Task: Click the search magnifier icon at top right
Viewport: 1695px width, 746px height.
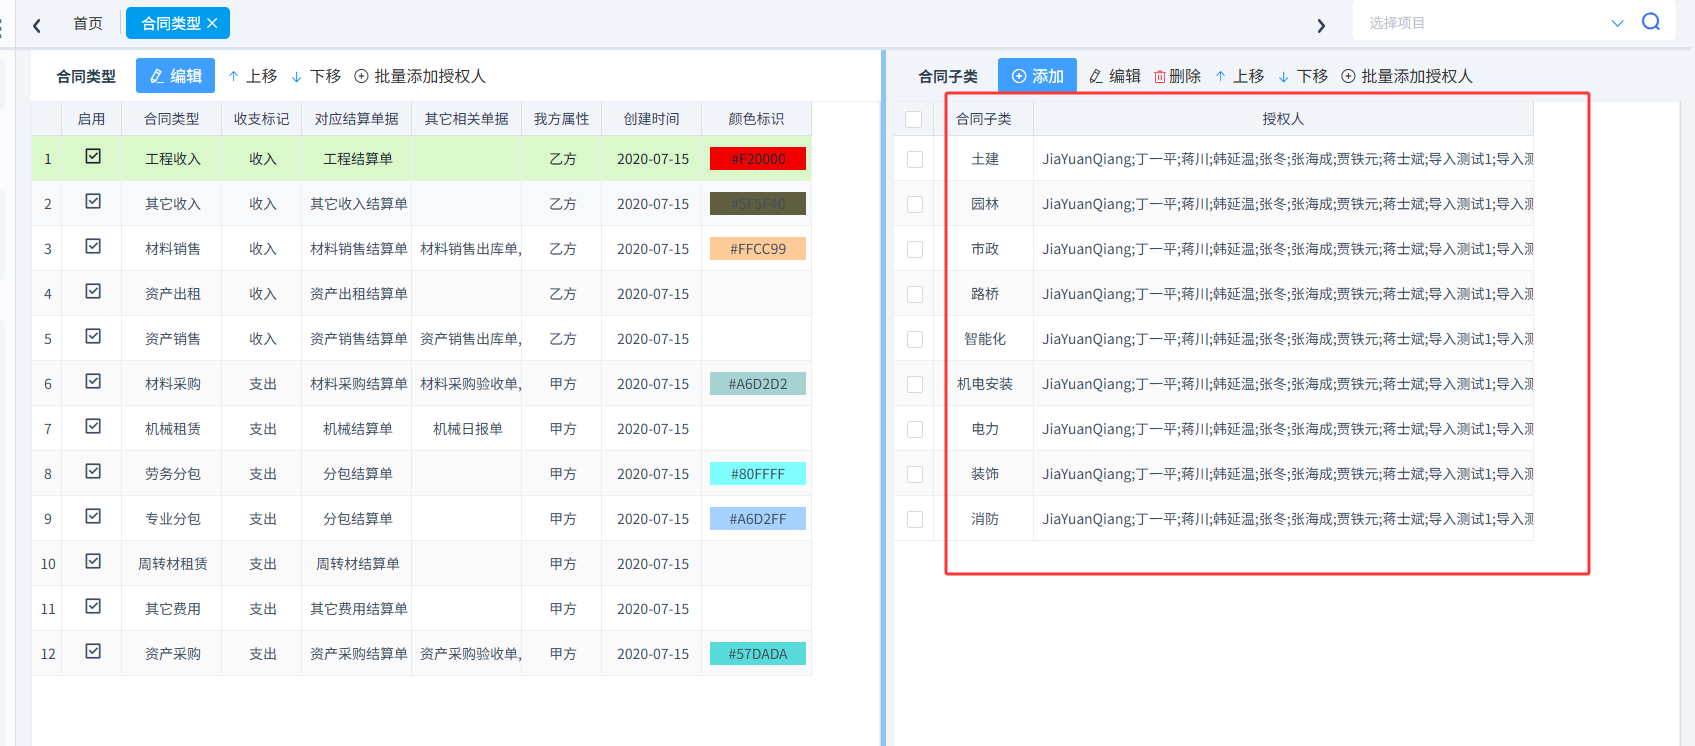Action: (1651, 22)
